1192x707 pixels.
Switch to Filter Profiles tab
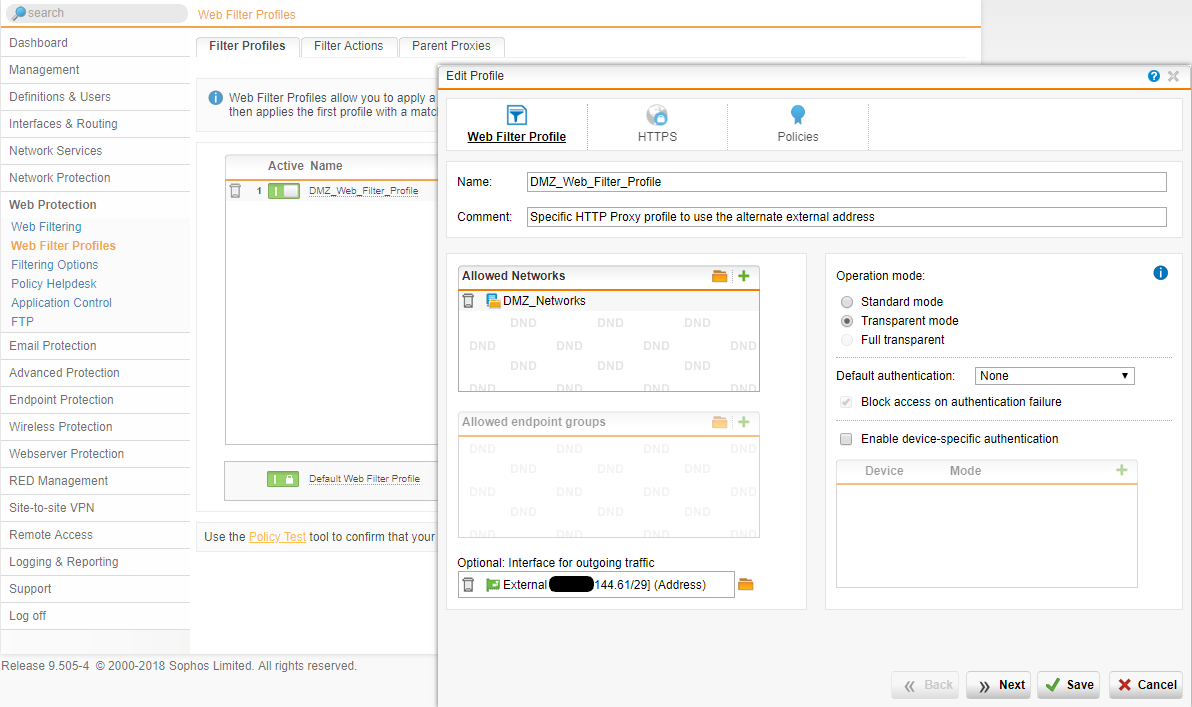247,46
